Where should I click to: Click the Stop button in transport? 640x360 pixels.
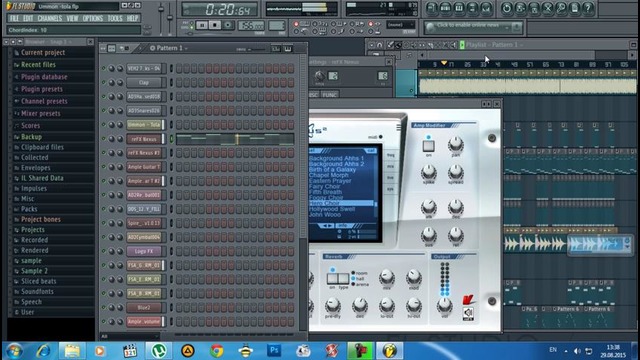pyautogui.click(x=215, y=25)
